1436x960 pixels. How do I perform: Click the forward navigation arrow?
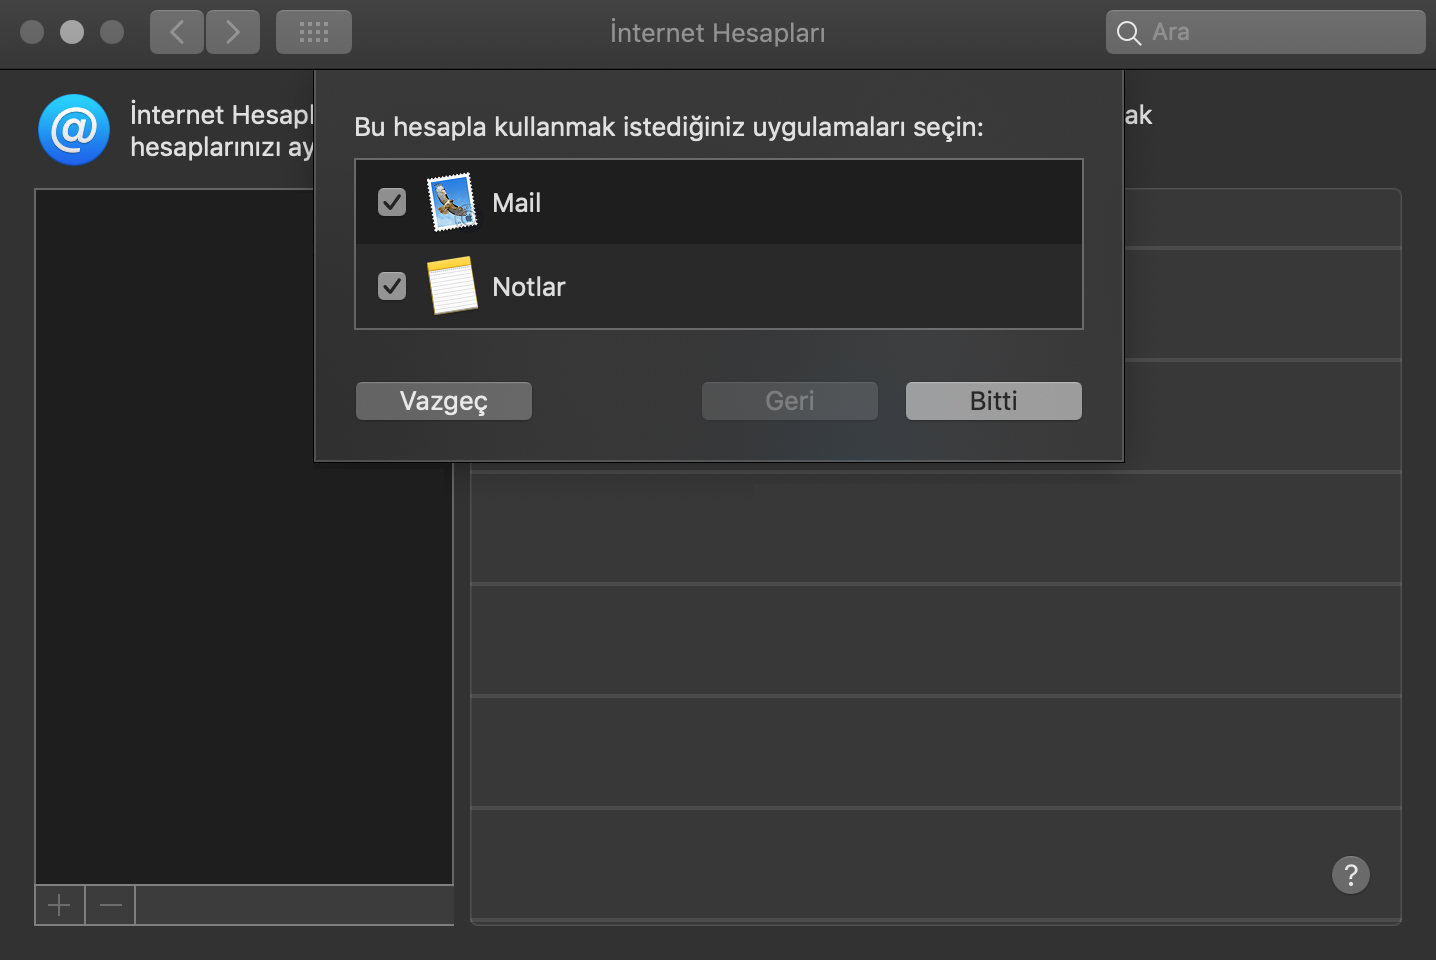[x=232, y=32]
